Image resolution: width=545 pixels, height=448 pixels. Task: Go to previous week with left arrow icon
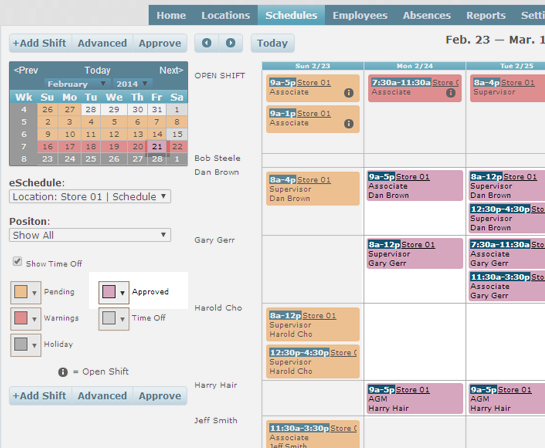(206, 43)
